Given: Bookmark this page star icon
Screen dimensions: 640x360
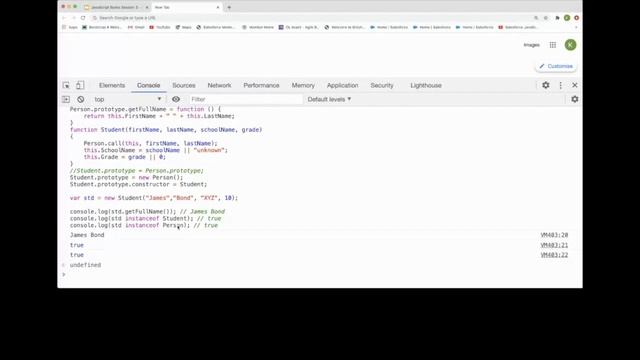Looking at the screenshot, I should click(546, 18).
